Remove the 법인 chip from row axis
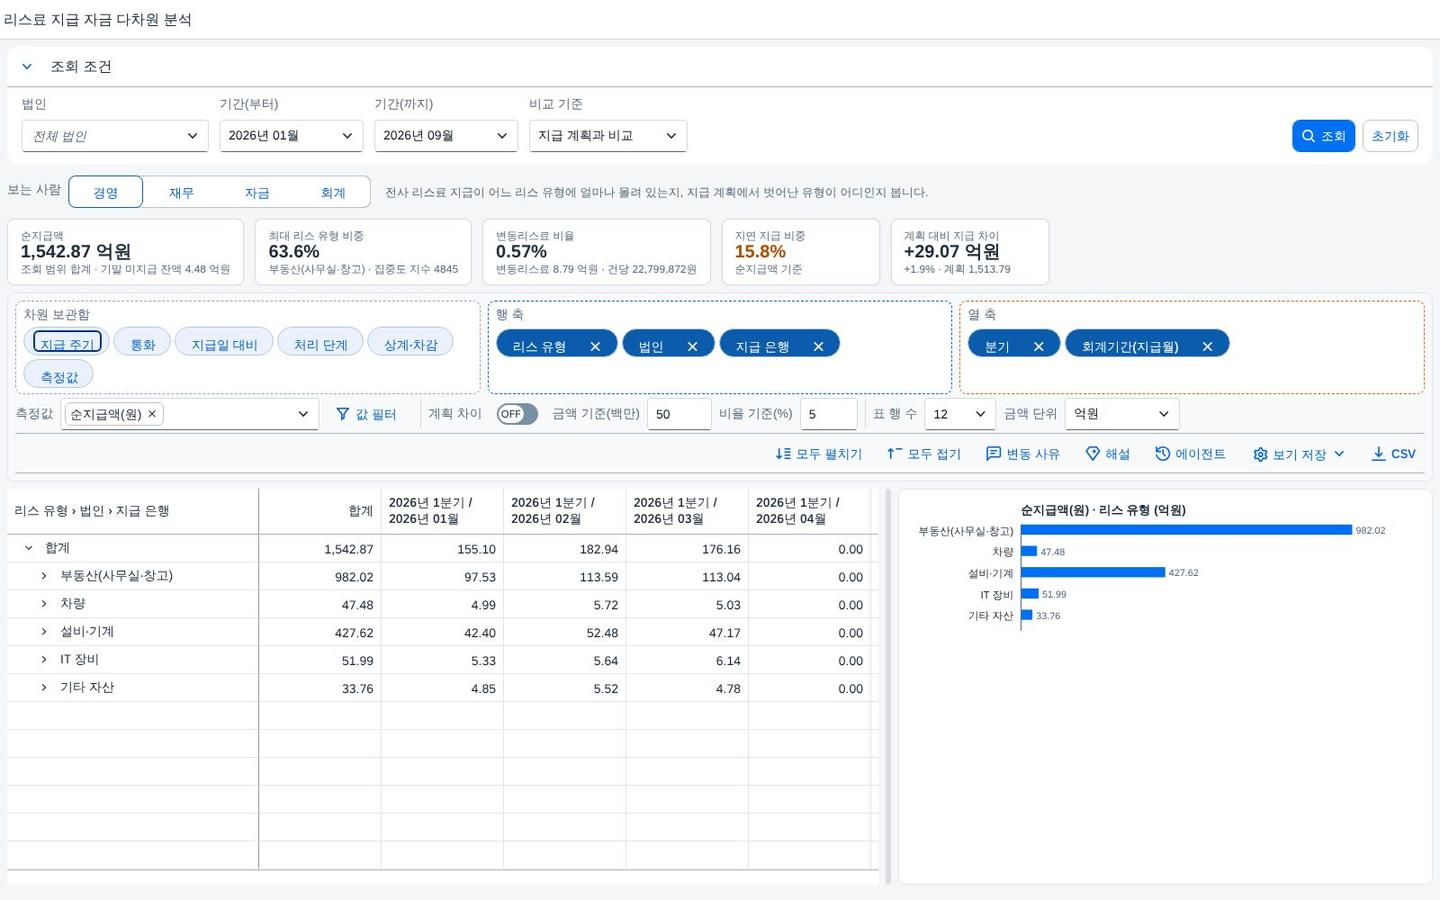 [692, 347]
